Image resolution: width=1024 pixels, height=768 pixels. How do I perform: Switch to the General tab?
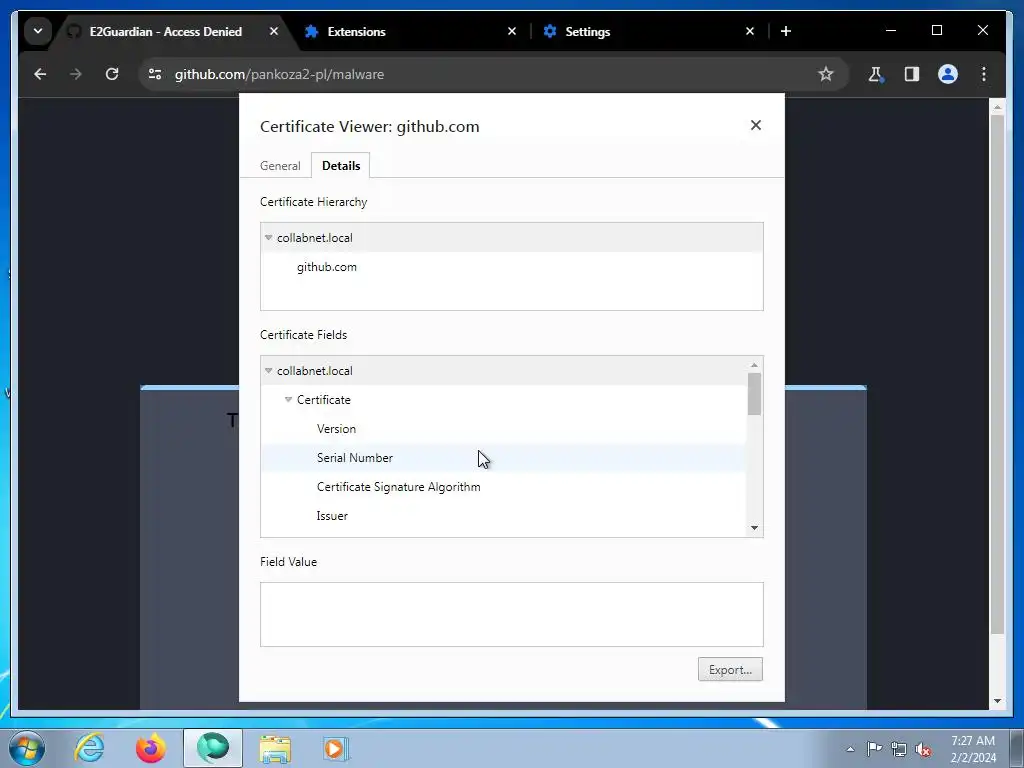(280, 166)
